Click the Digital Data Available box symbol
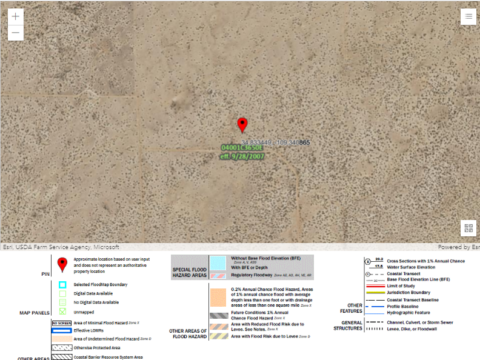This screenshot has width=480, height=360. 62,294
